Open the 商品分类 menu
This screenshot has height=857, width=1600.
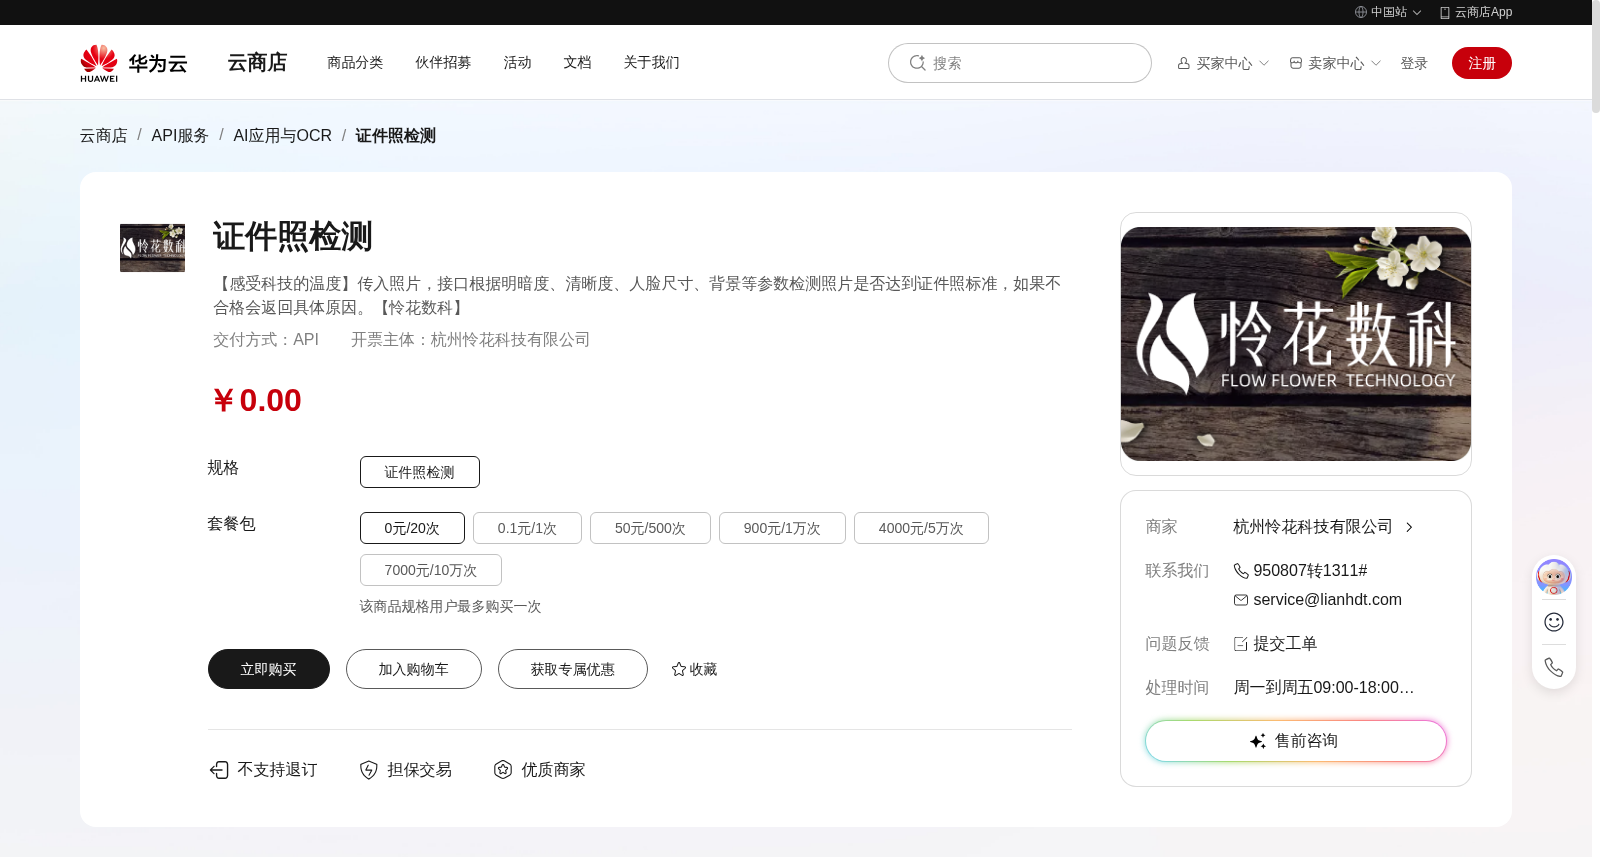[x=355, y=62]
